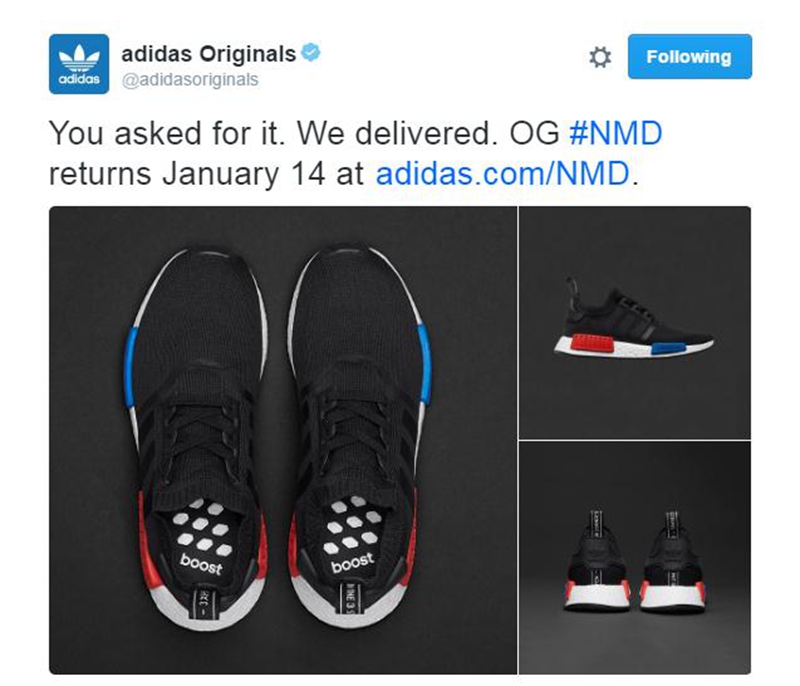Click the blue verified badge
Screen dimensions: 800x686
point(311,53)
